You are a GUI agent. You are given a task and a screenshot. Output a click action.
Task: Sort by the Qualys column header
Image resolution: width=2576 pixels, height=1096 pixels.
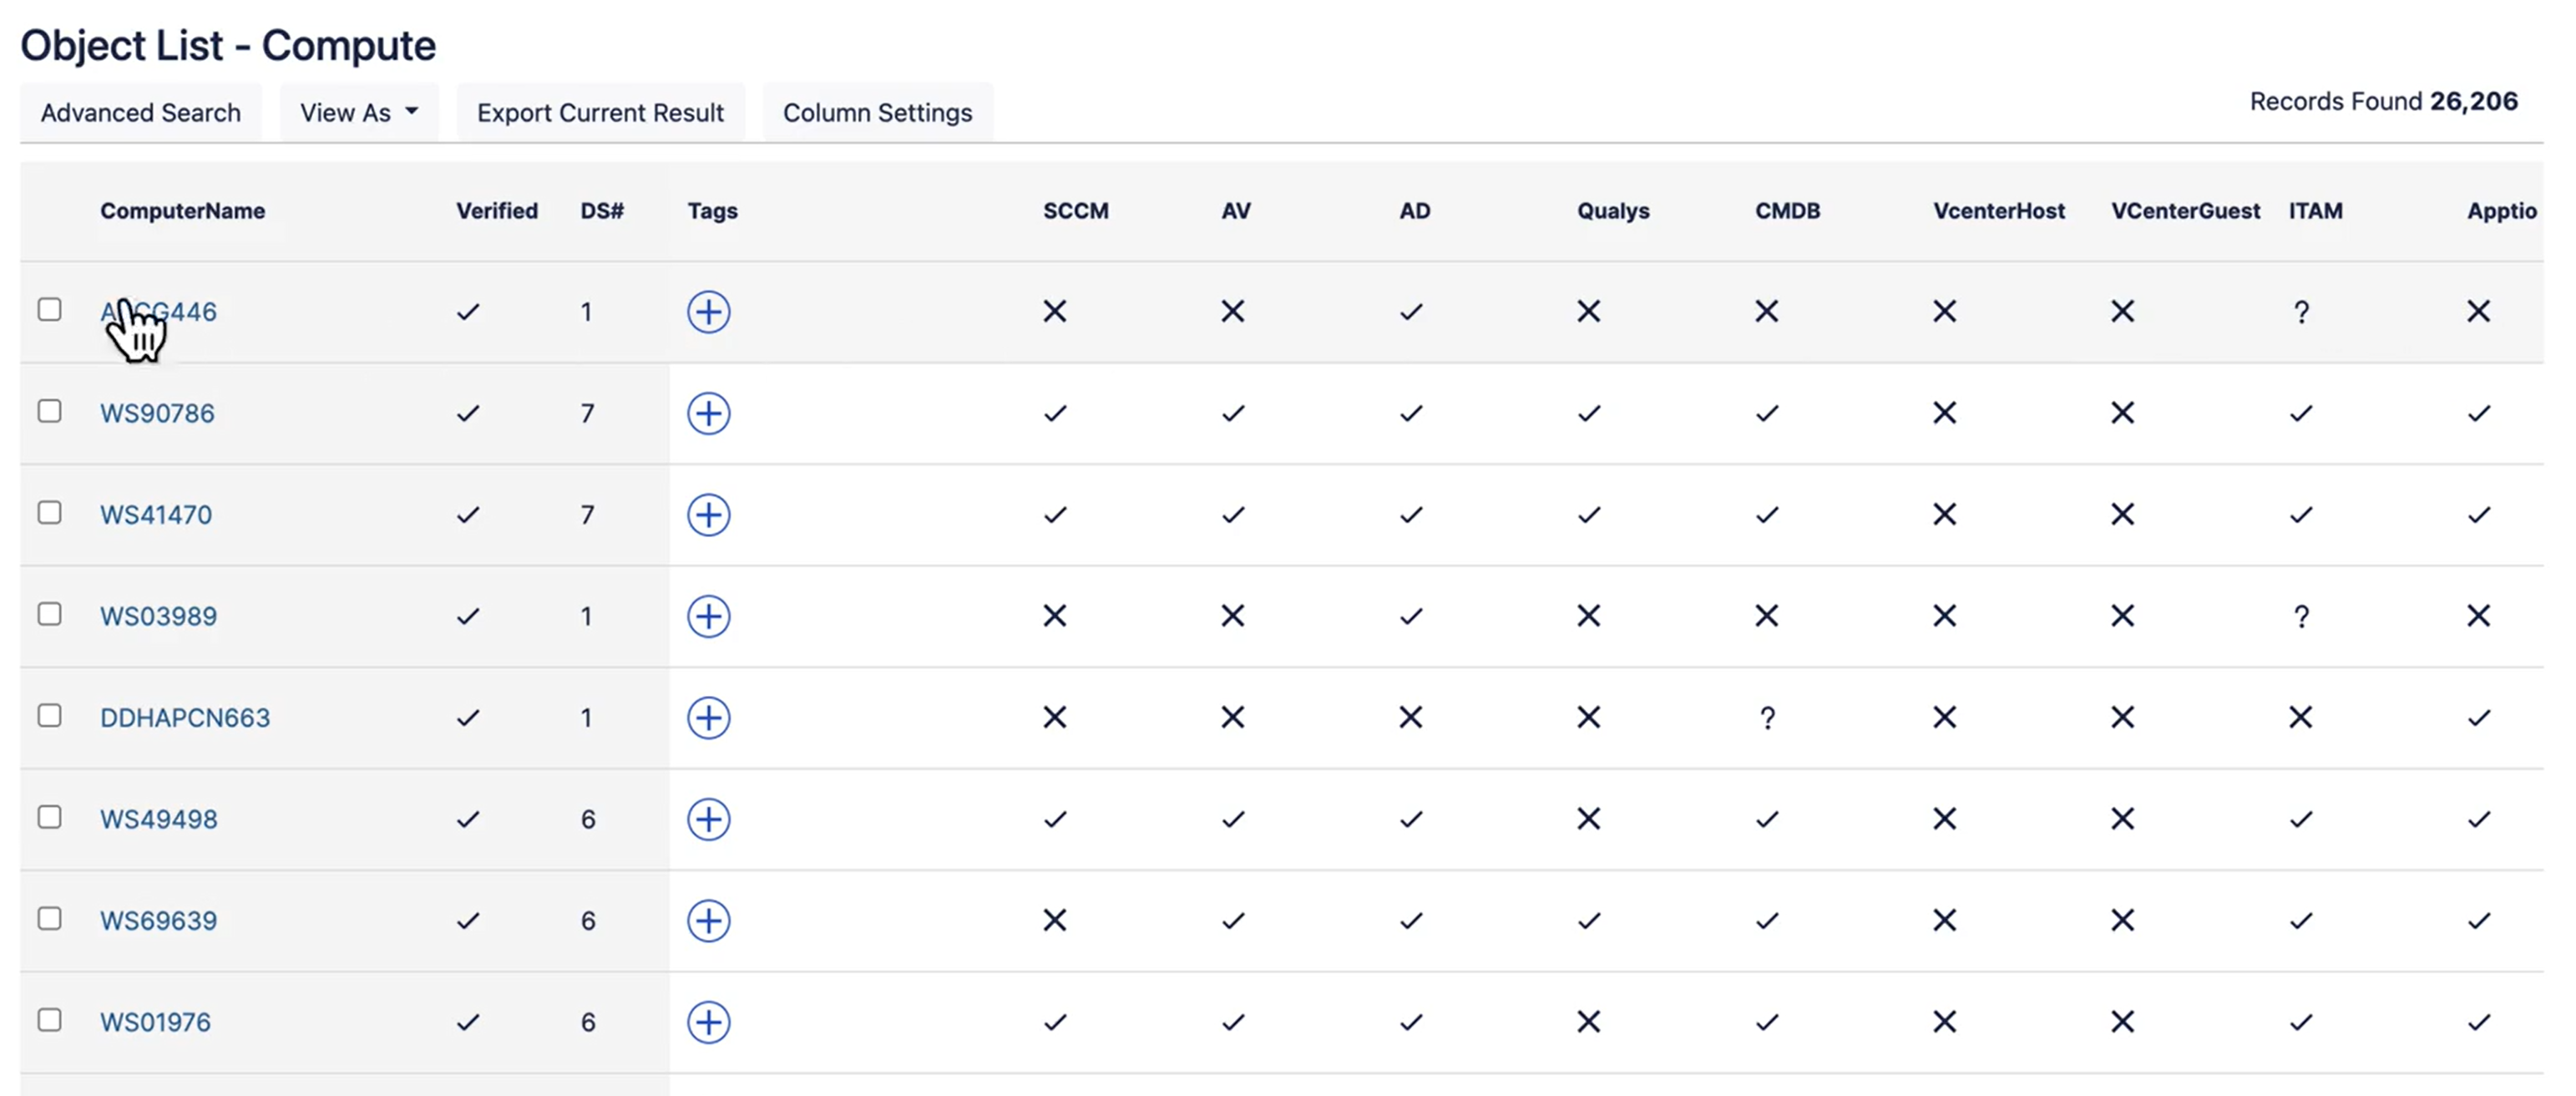(1613, 211)
